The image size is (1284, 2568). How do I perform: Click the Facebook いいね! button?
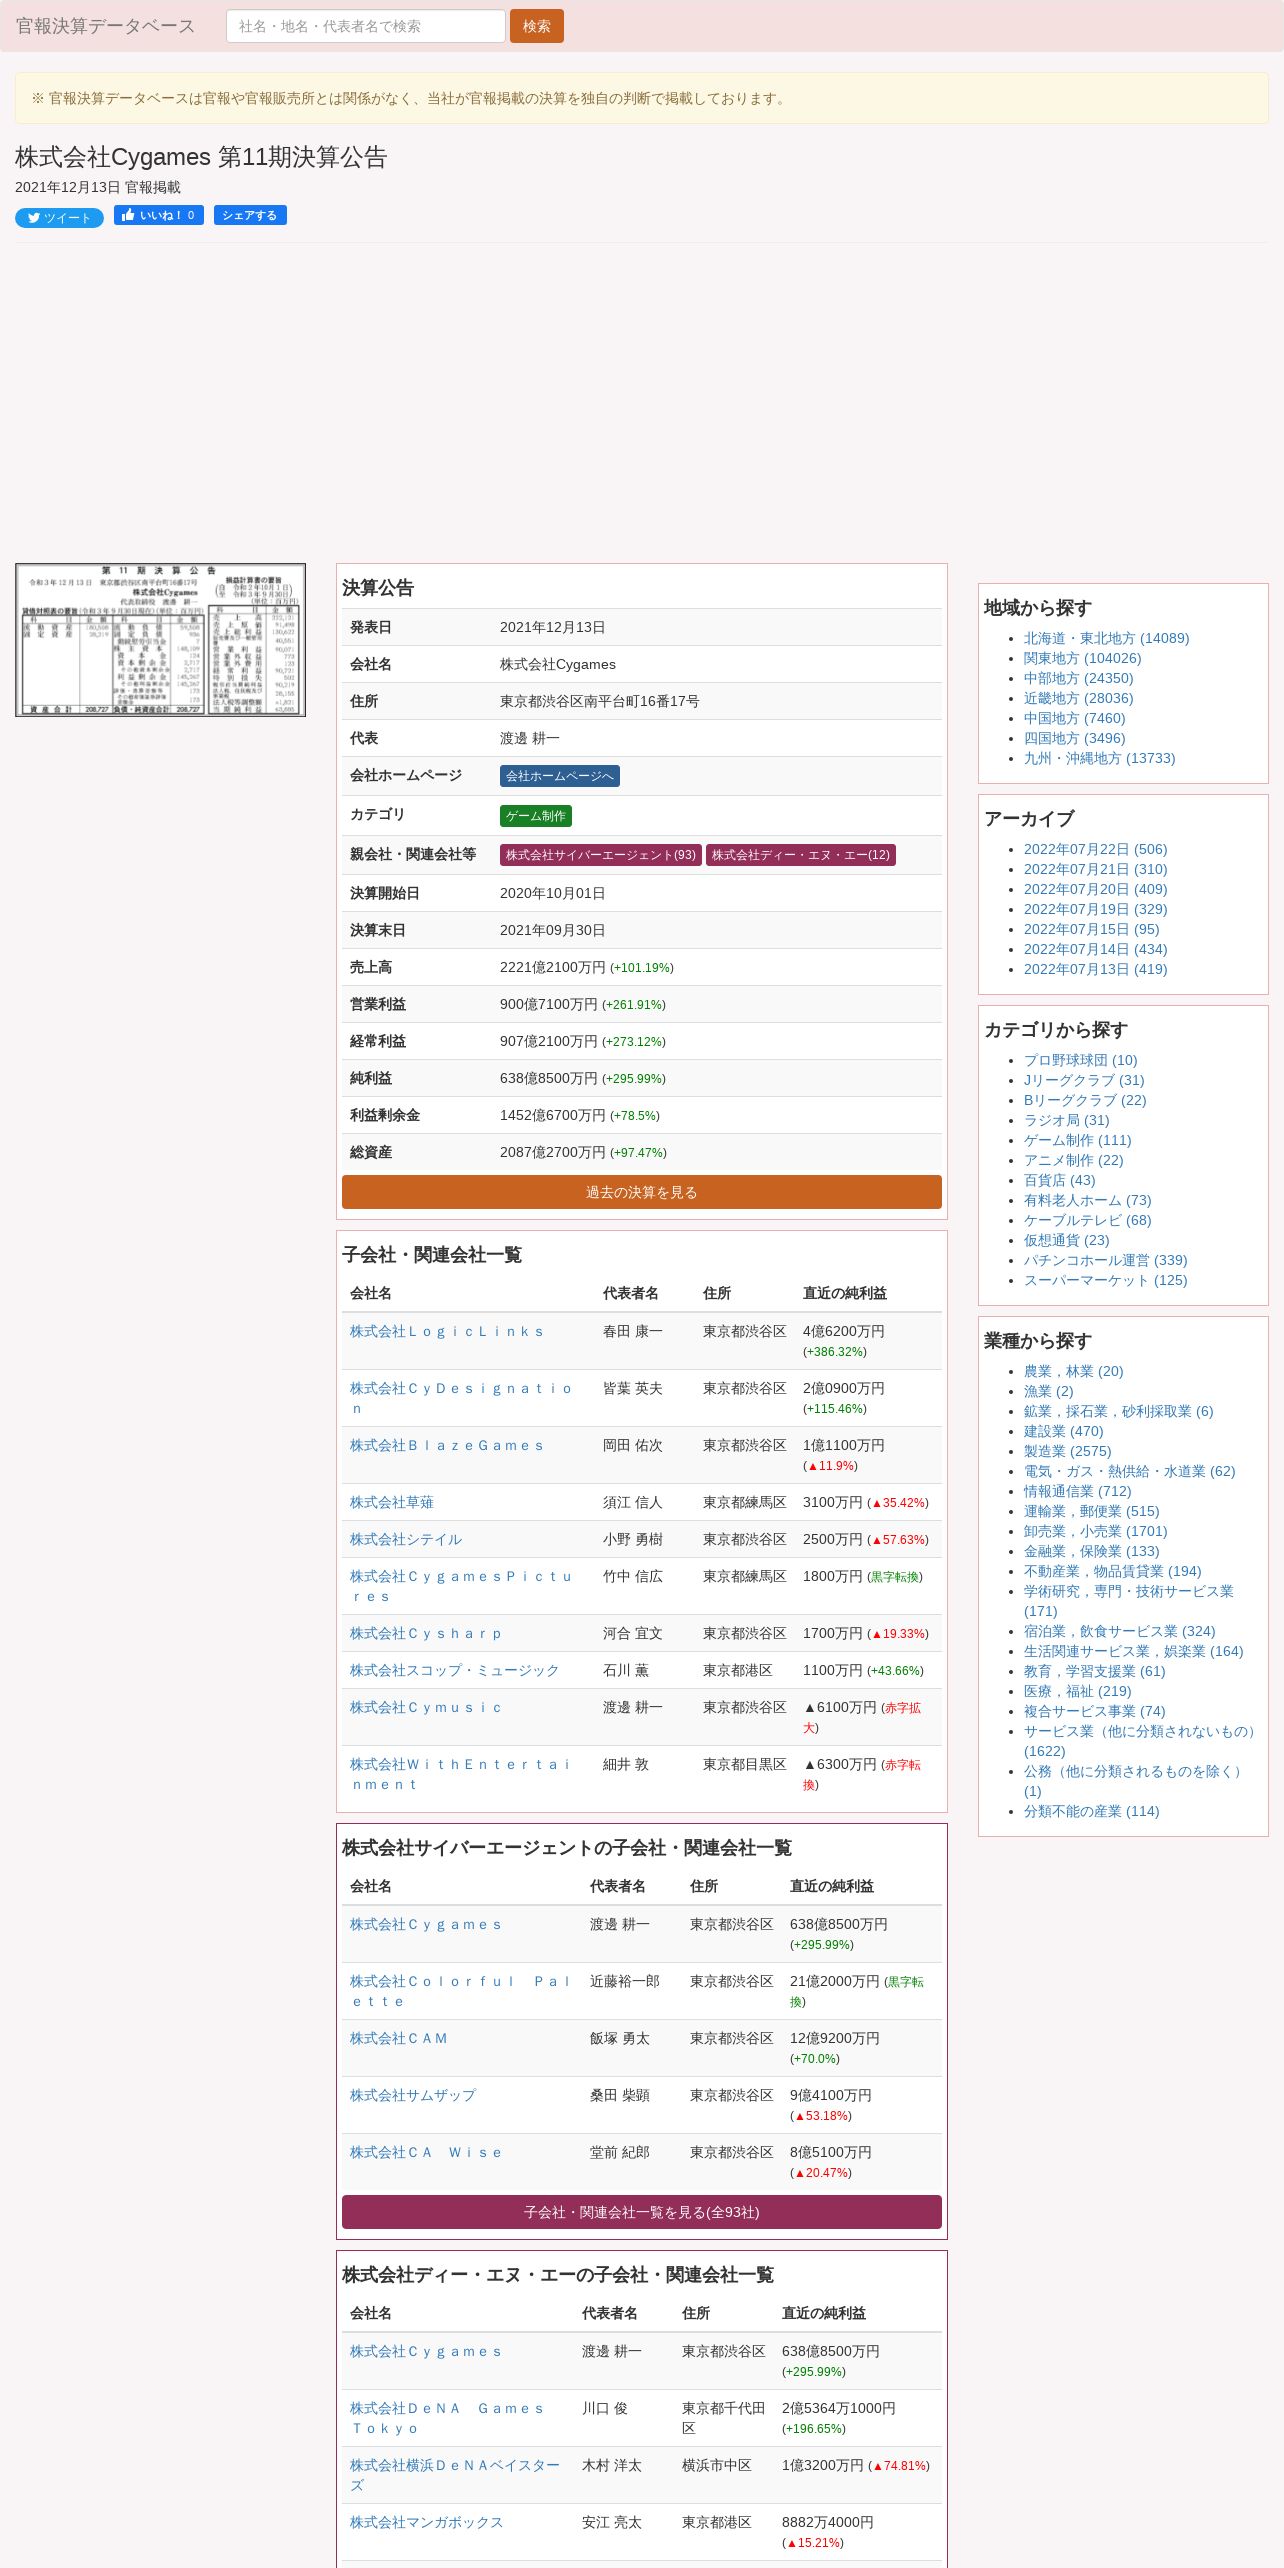159,215
